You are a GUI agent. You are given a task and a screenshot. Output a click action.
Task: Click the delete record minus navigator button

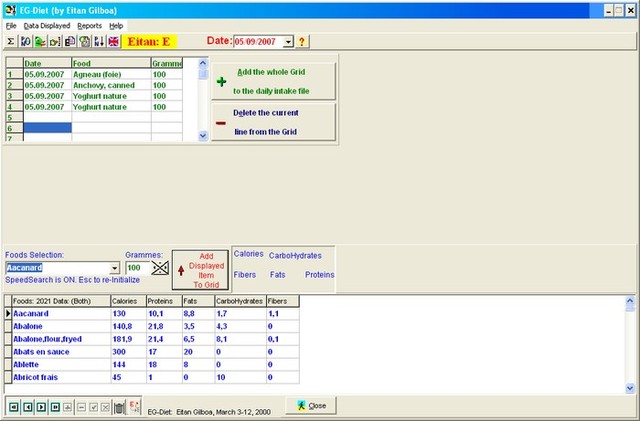81,407
